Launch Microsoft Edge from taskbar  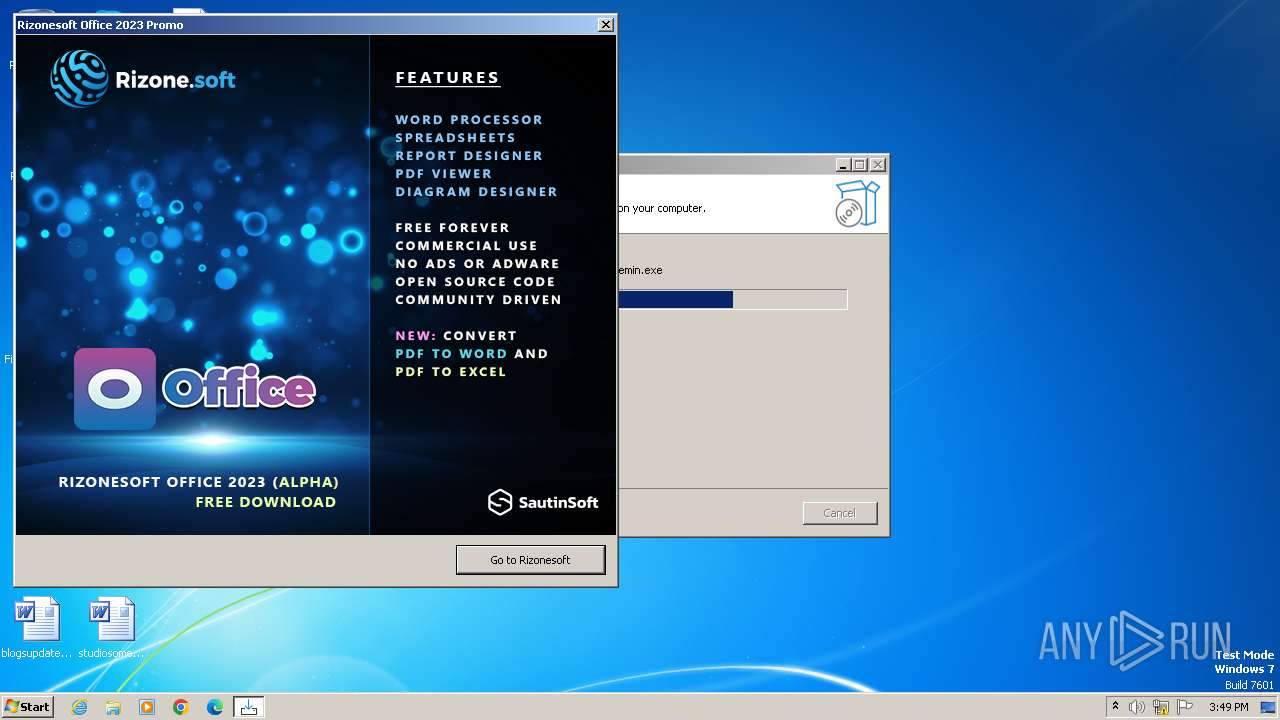(215, 707)
